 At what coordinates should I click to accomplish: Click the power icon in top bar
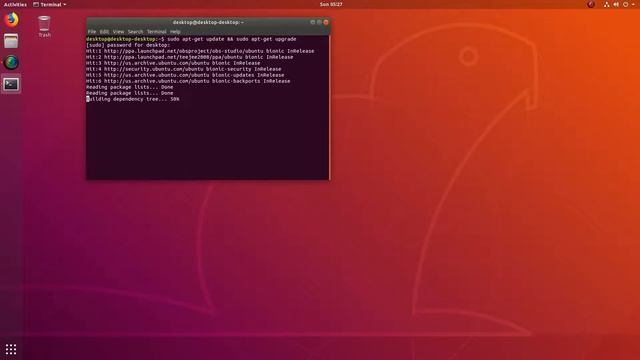(625, 4)
